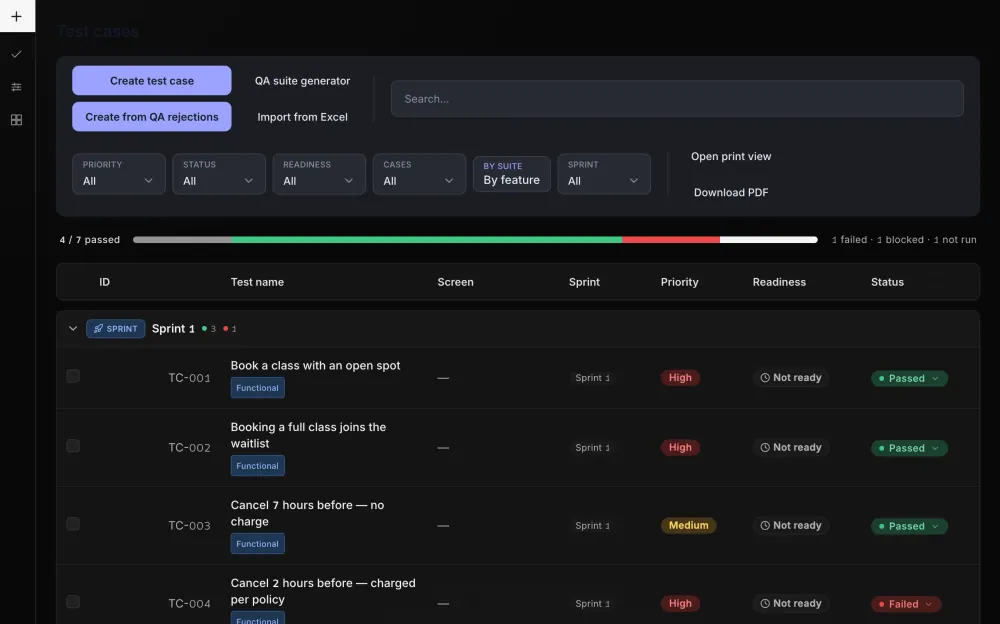Change TC-003 Passed status dropdown
Image resolution: width=1000 pixels, height=624 pixels.
pyautogui.click(x=909, y=526)
